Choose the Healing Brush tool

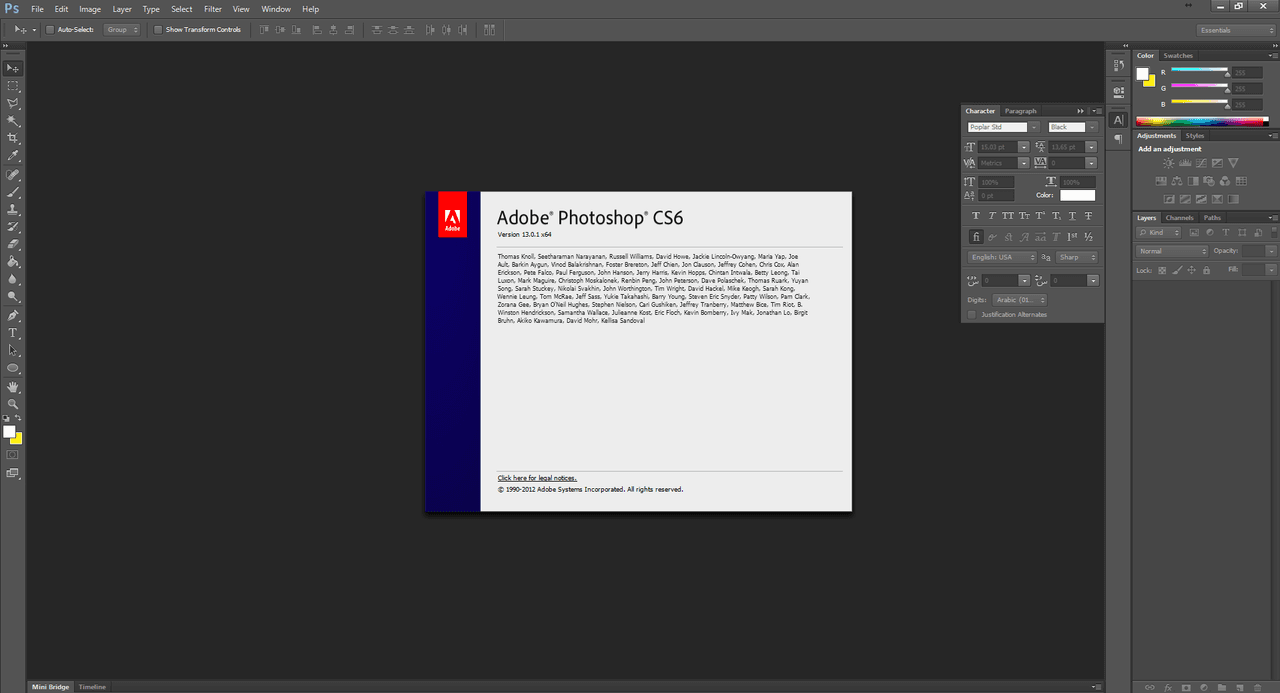click(13, 175)
